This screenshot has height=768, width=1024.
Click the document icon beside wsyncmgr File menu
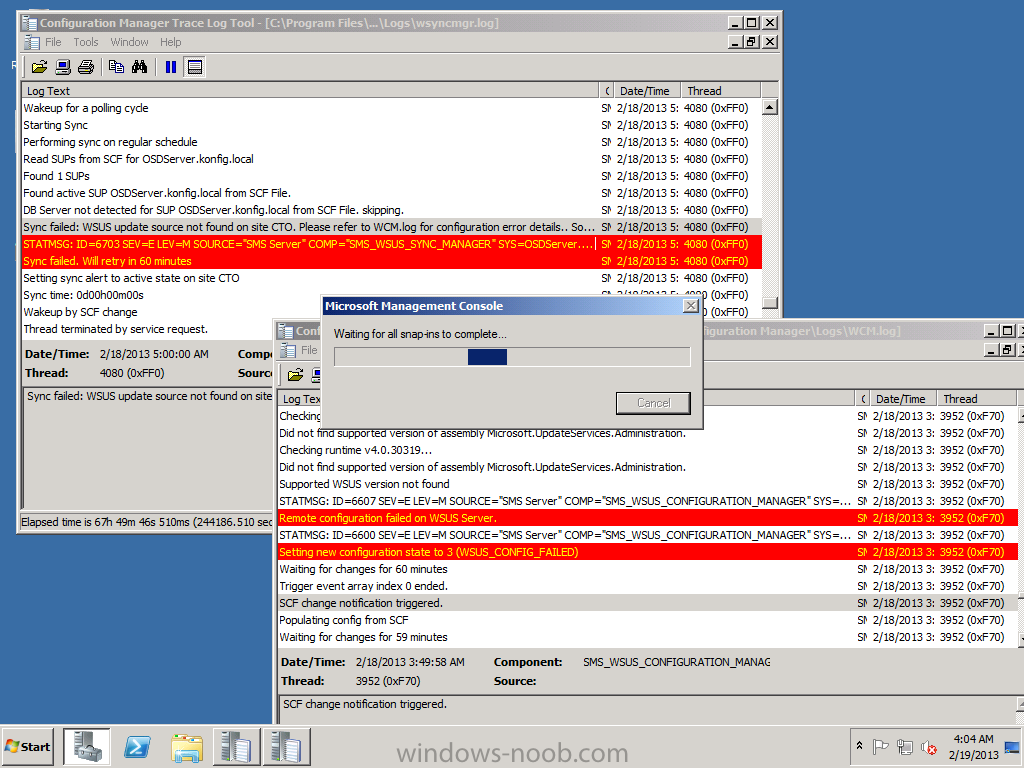click(x=31, y=42)
